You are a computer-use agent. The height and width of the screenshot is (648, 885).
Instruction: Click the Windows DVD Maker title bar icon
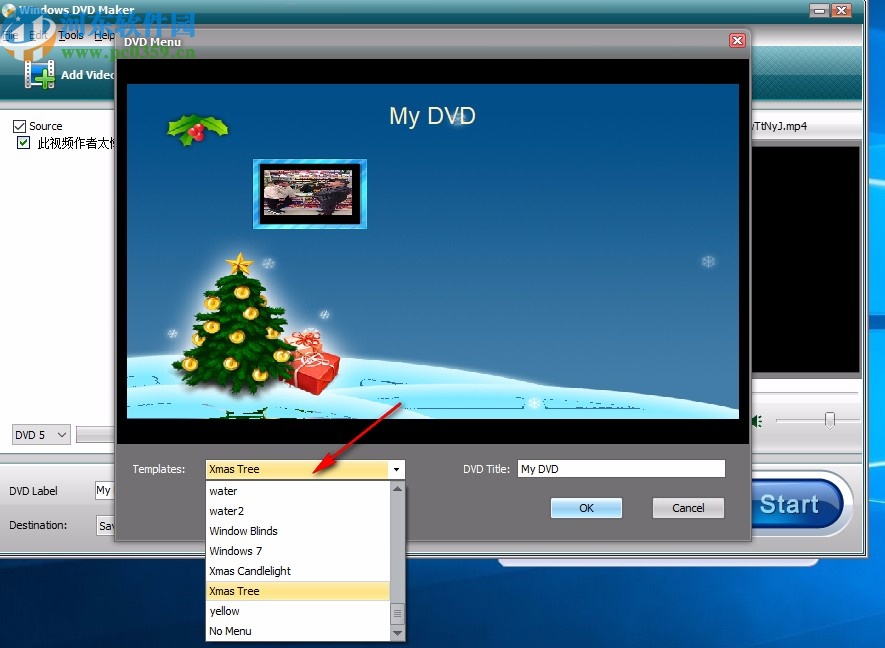coord(8,9)
